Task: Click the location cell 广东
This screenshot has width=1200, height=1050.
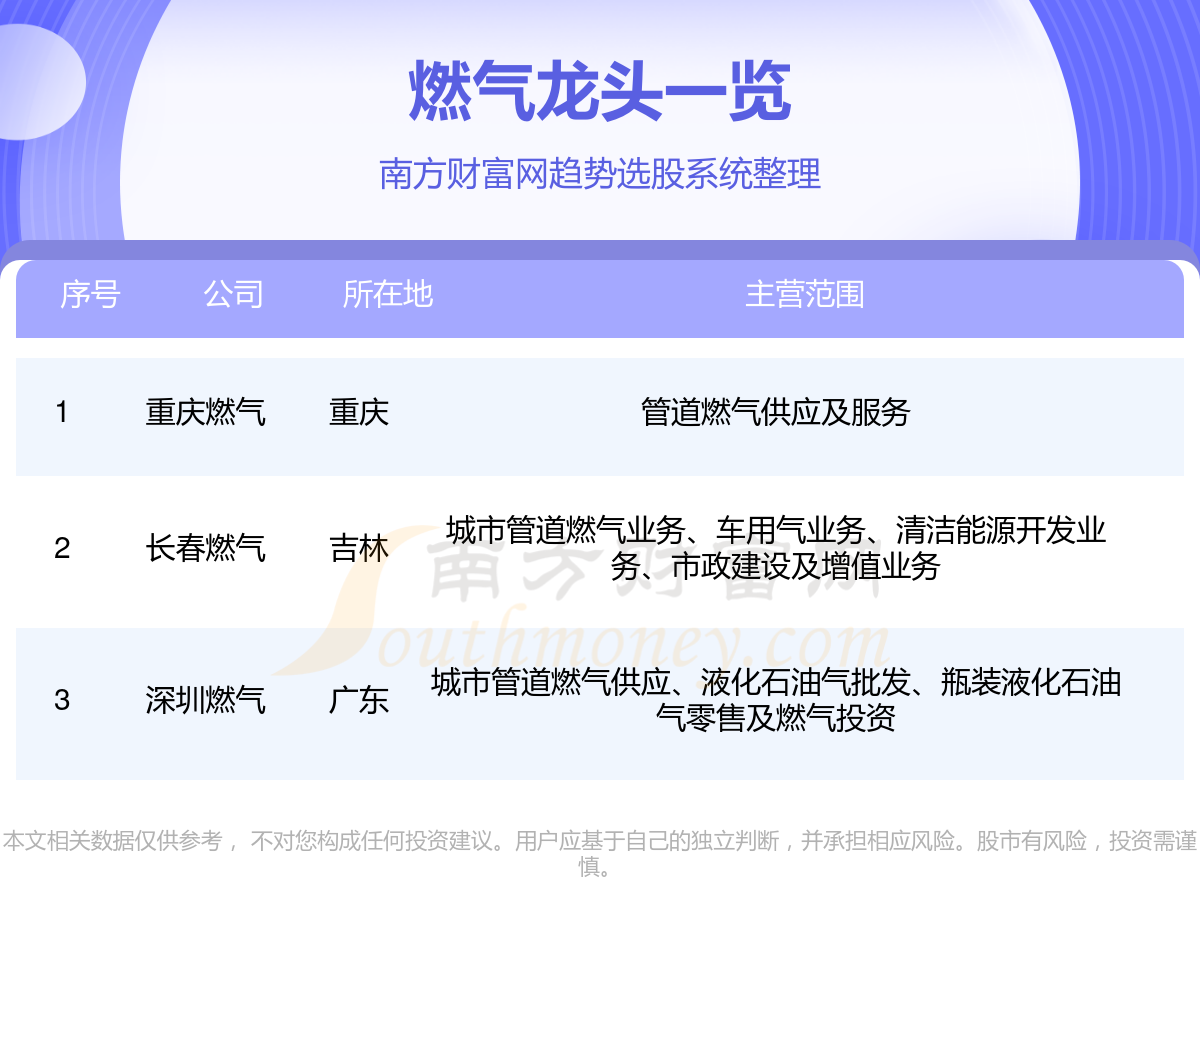Action: (x=359, y=700)
